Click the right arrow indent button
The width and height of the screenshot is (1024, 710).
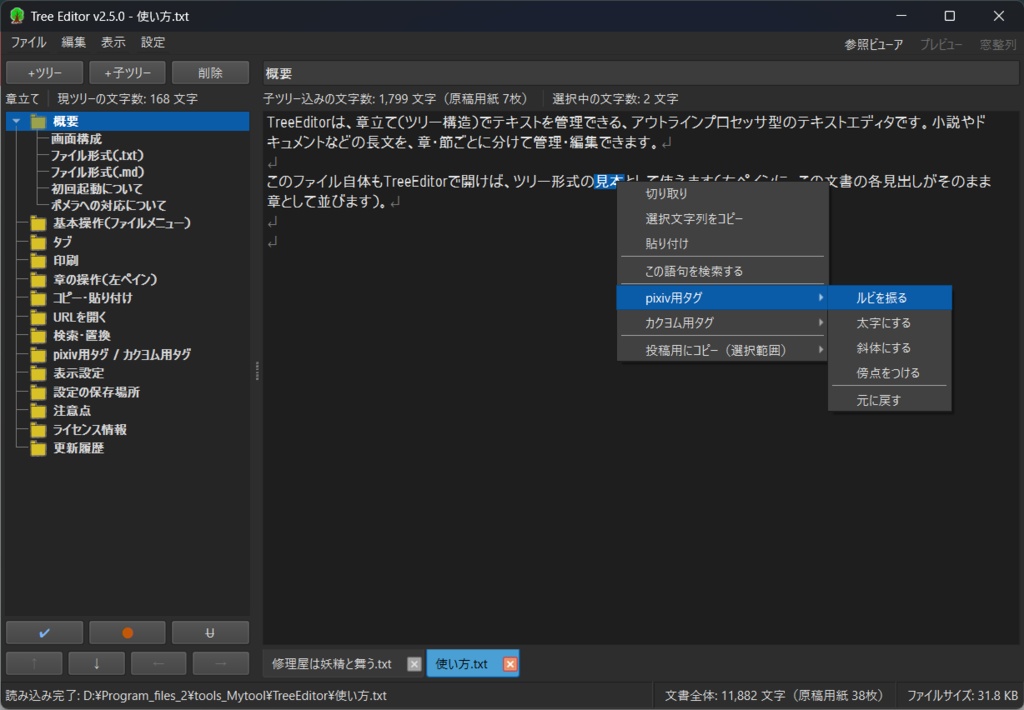[x=221, y=663]
